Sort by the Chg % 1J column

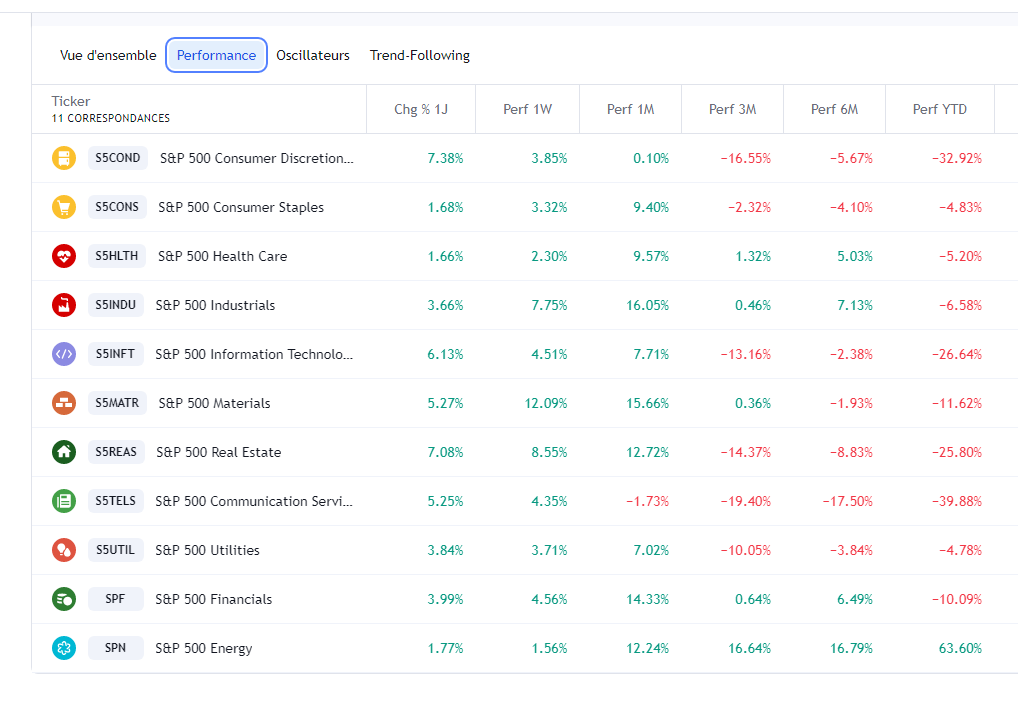point(421,109)
